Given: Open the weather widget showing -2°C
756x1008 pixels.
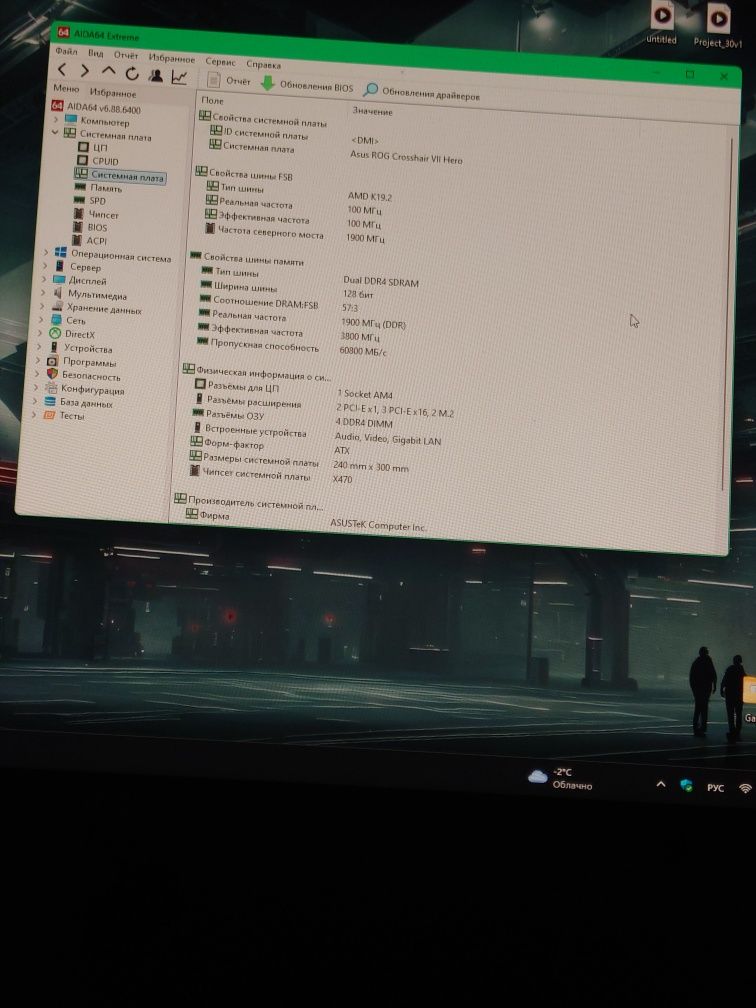Looking at the screenshot, I should point(560,778).
